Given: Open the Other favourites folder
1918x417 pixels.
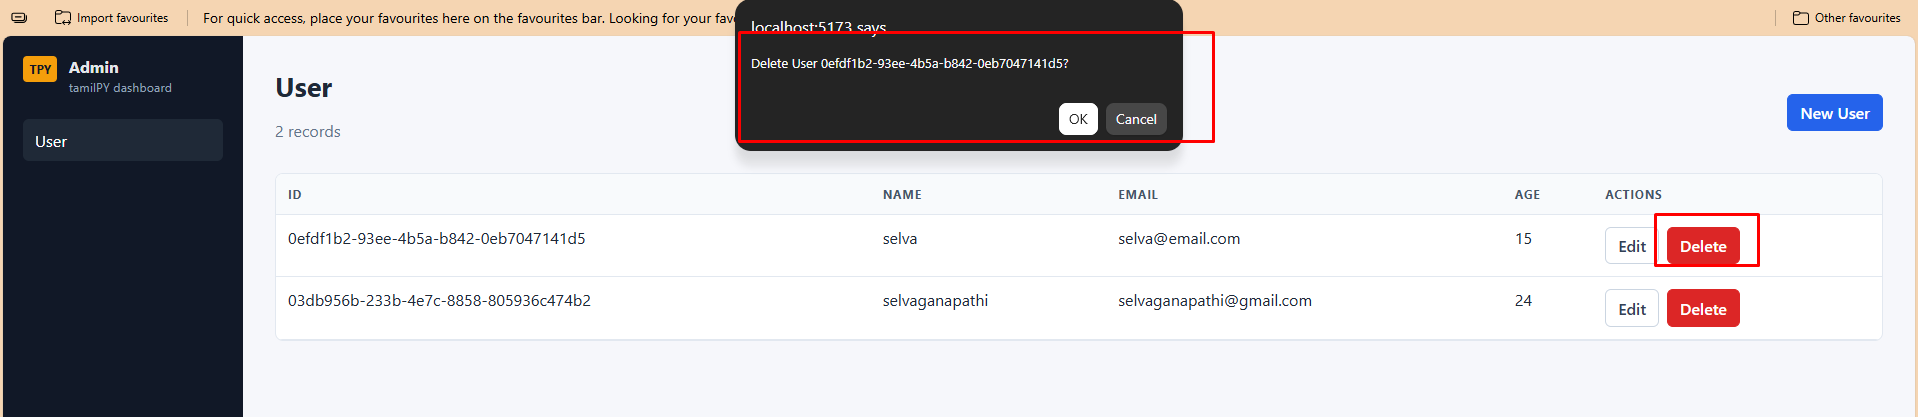Looking at the screenshot, I should pyautogui.click(x=1846, y=18).
